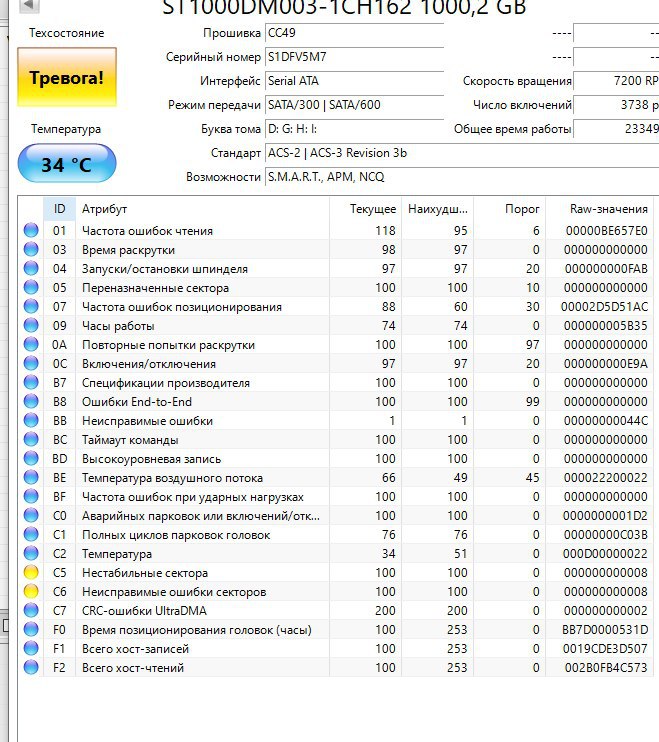Click the Возможности field S.M.A.R.T., APM, NCQ

pyautogui.click(x=462, y=177)
